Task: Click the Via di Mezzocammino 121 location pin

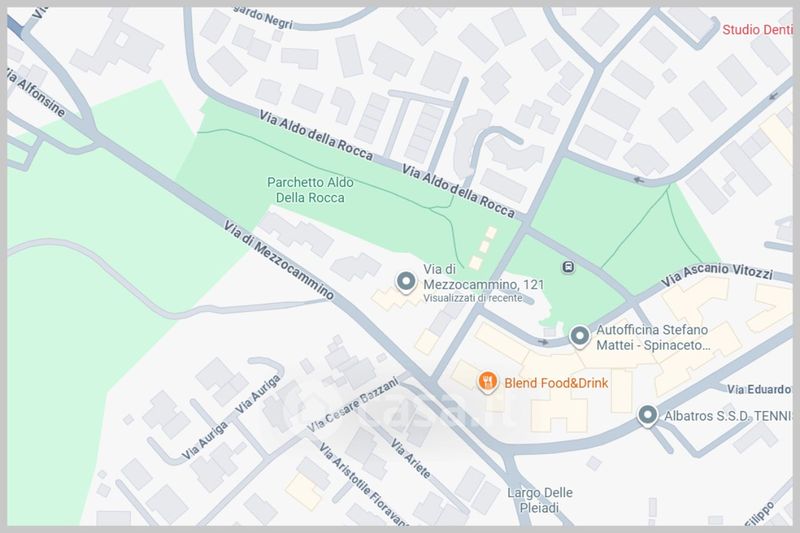Action: coord(406,282)
